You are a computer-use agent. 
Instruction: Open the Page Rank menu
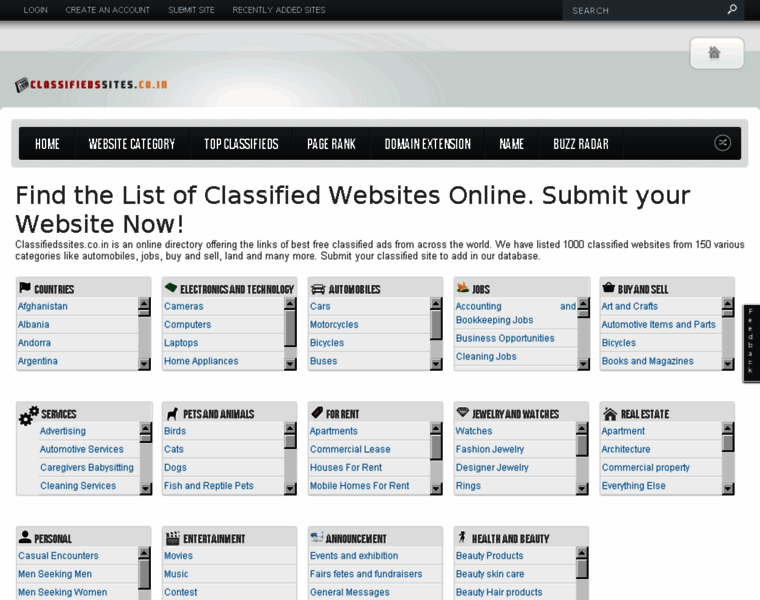click(x=331, y=143)
